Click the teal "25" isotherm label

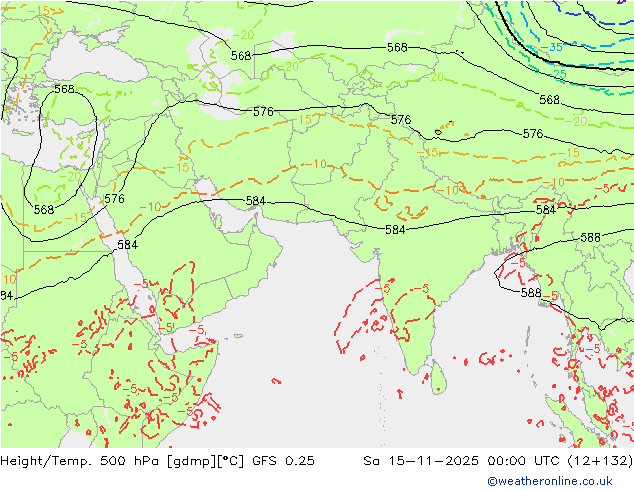tap(560, 74)
